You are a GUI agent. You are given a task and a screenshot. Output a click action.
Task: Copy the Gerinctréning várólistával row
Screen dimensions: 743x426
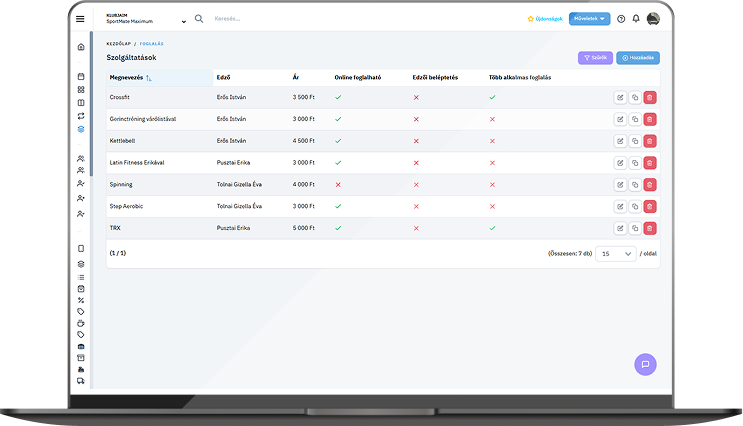pos(635,119)
